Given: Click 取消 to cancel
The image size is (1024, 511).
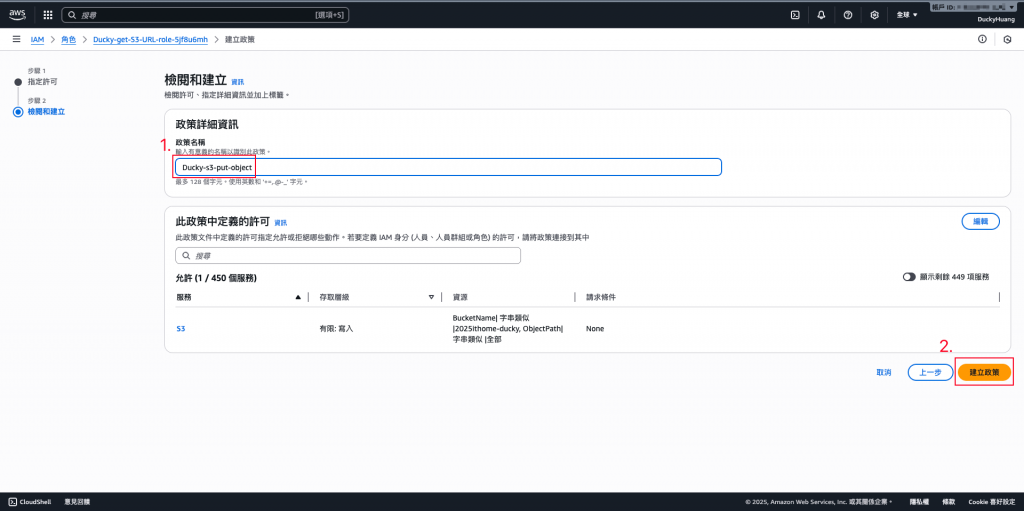Looking at the screenshot, I should (884, 372).
